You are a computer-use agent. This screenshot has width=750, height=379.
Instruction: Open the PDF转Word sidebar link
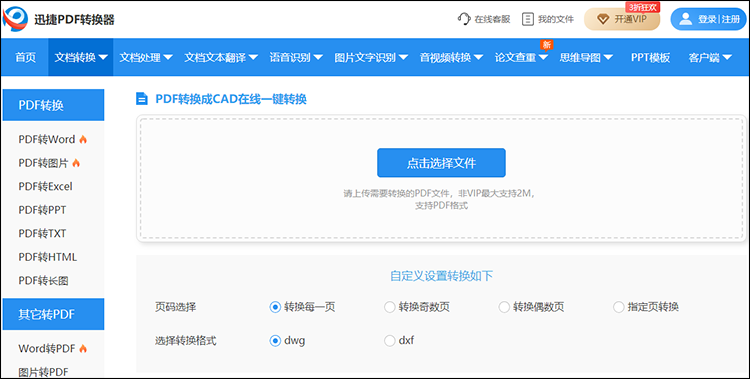pos(47,139)
